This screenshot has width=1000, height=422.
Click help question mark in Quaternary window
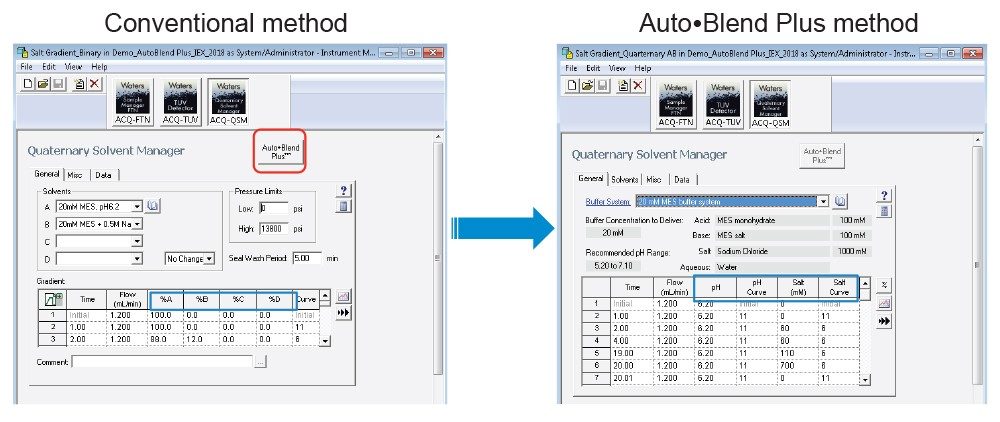884,196
